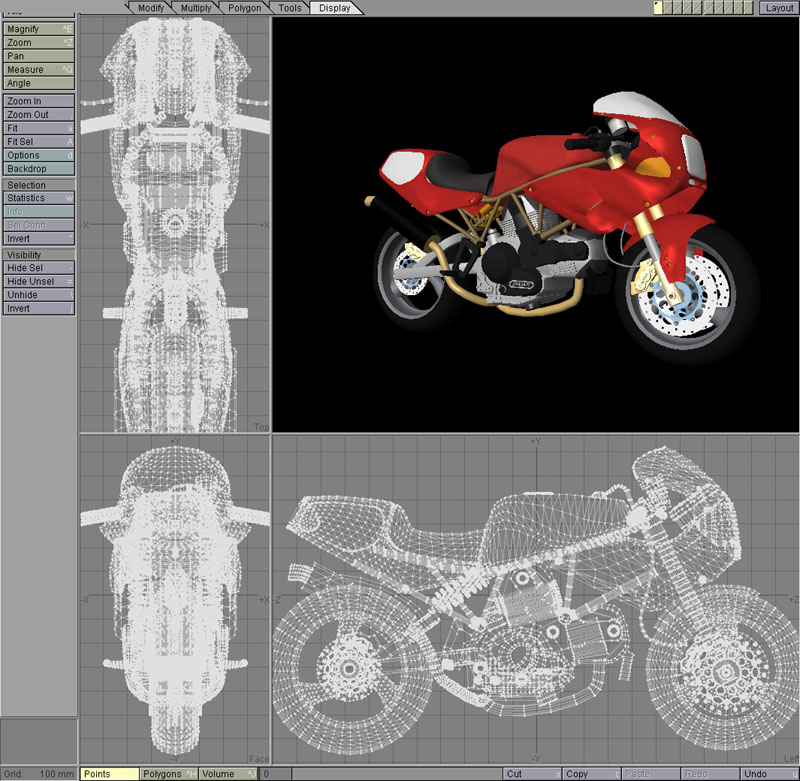Click the shaded motorcycle preview viewport
The width and height of the screenshot is (800, 781).
(x=536, y=224)
